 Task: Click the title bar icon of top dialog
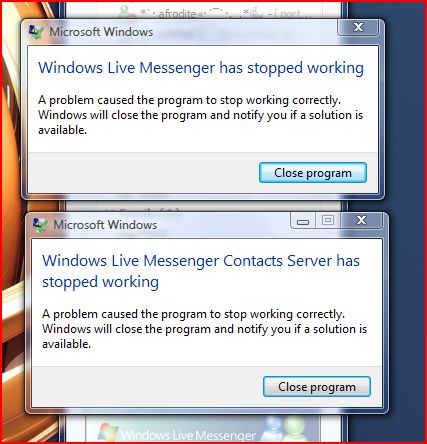(x=36, y=32)
